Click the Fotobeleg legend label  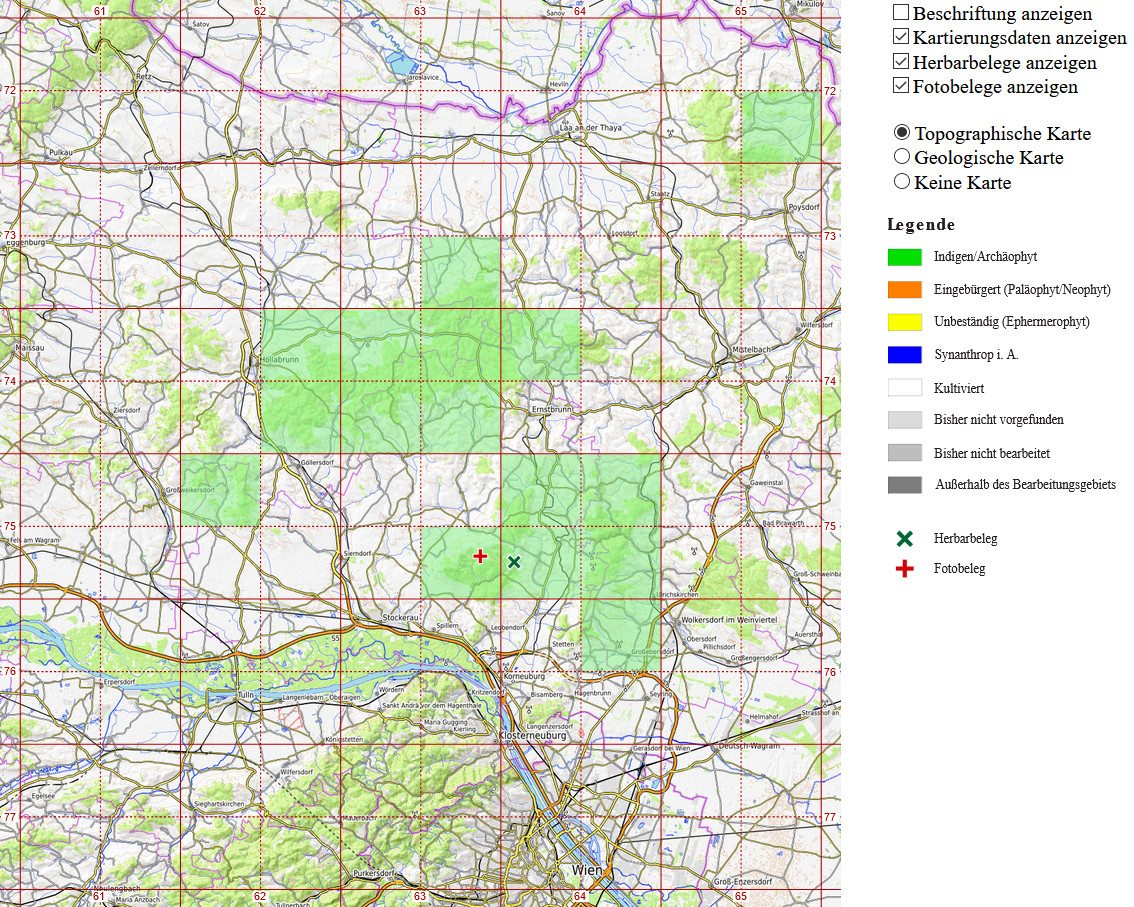pos(959,569)
